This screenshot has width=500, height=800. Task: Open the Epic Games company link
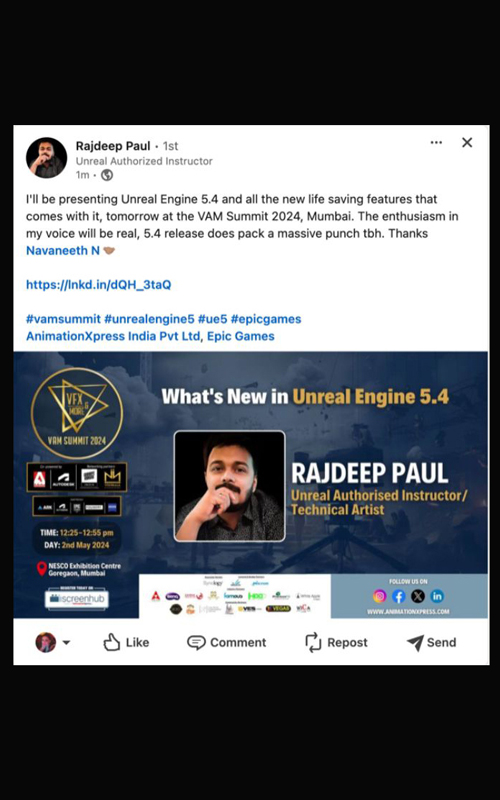click(x=241, y=336)
